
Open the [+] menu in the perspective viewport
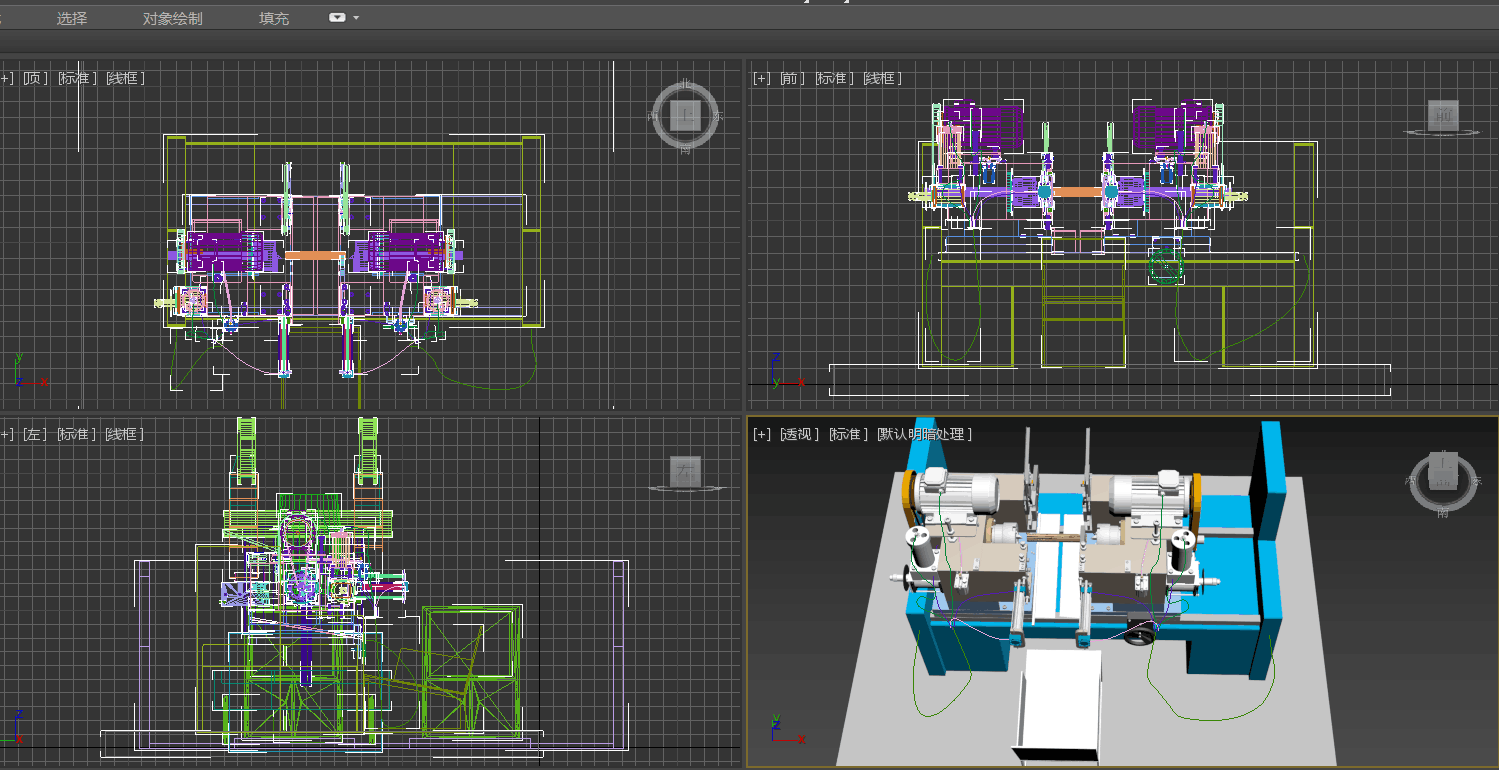(762, 434)
